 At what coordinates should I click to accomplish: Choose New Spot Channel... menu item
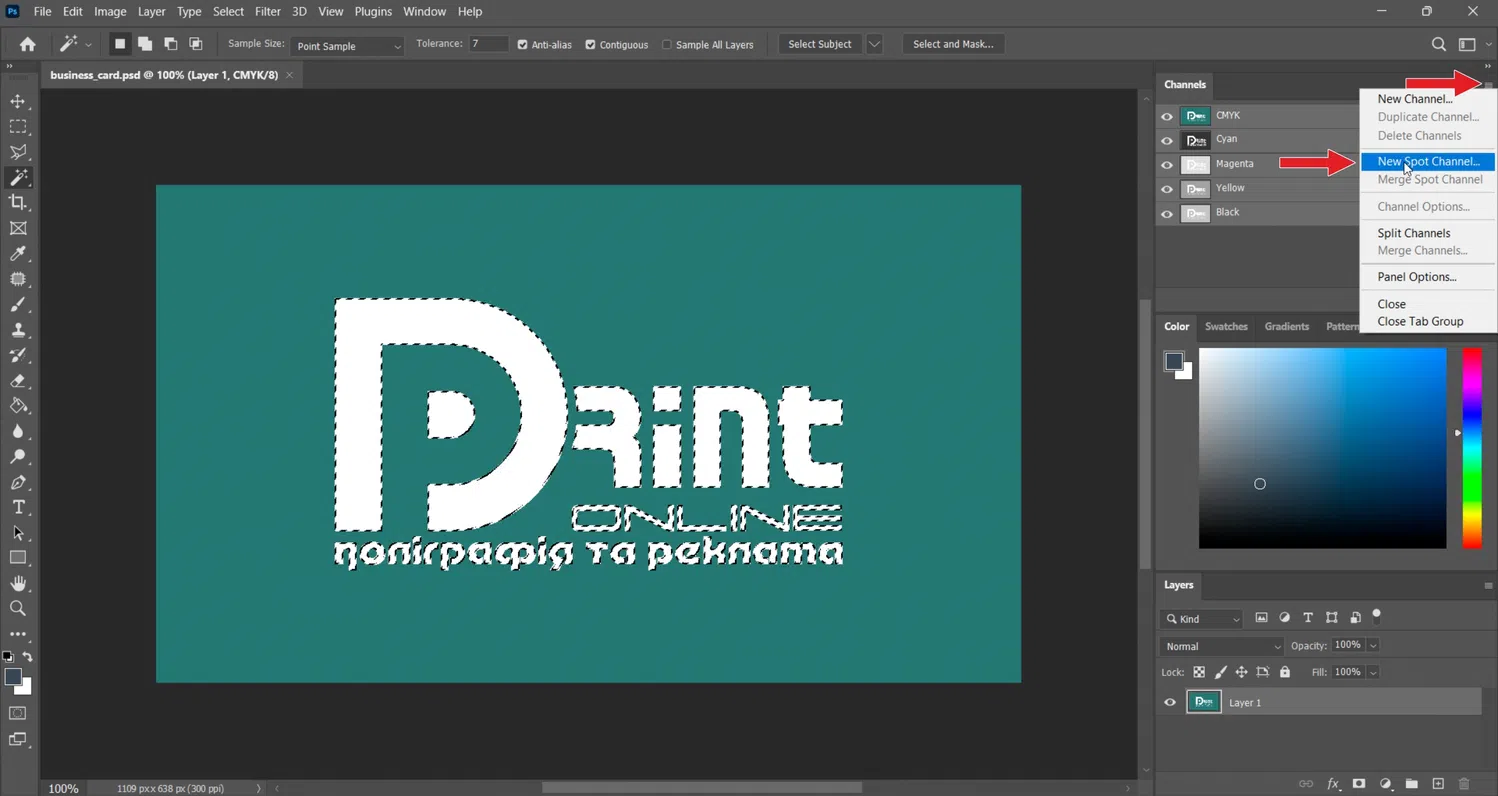coord(1428,161)
